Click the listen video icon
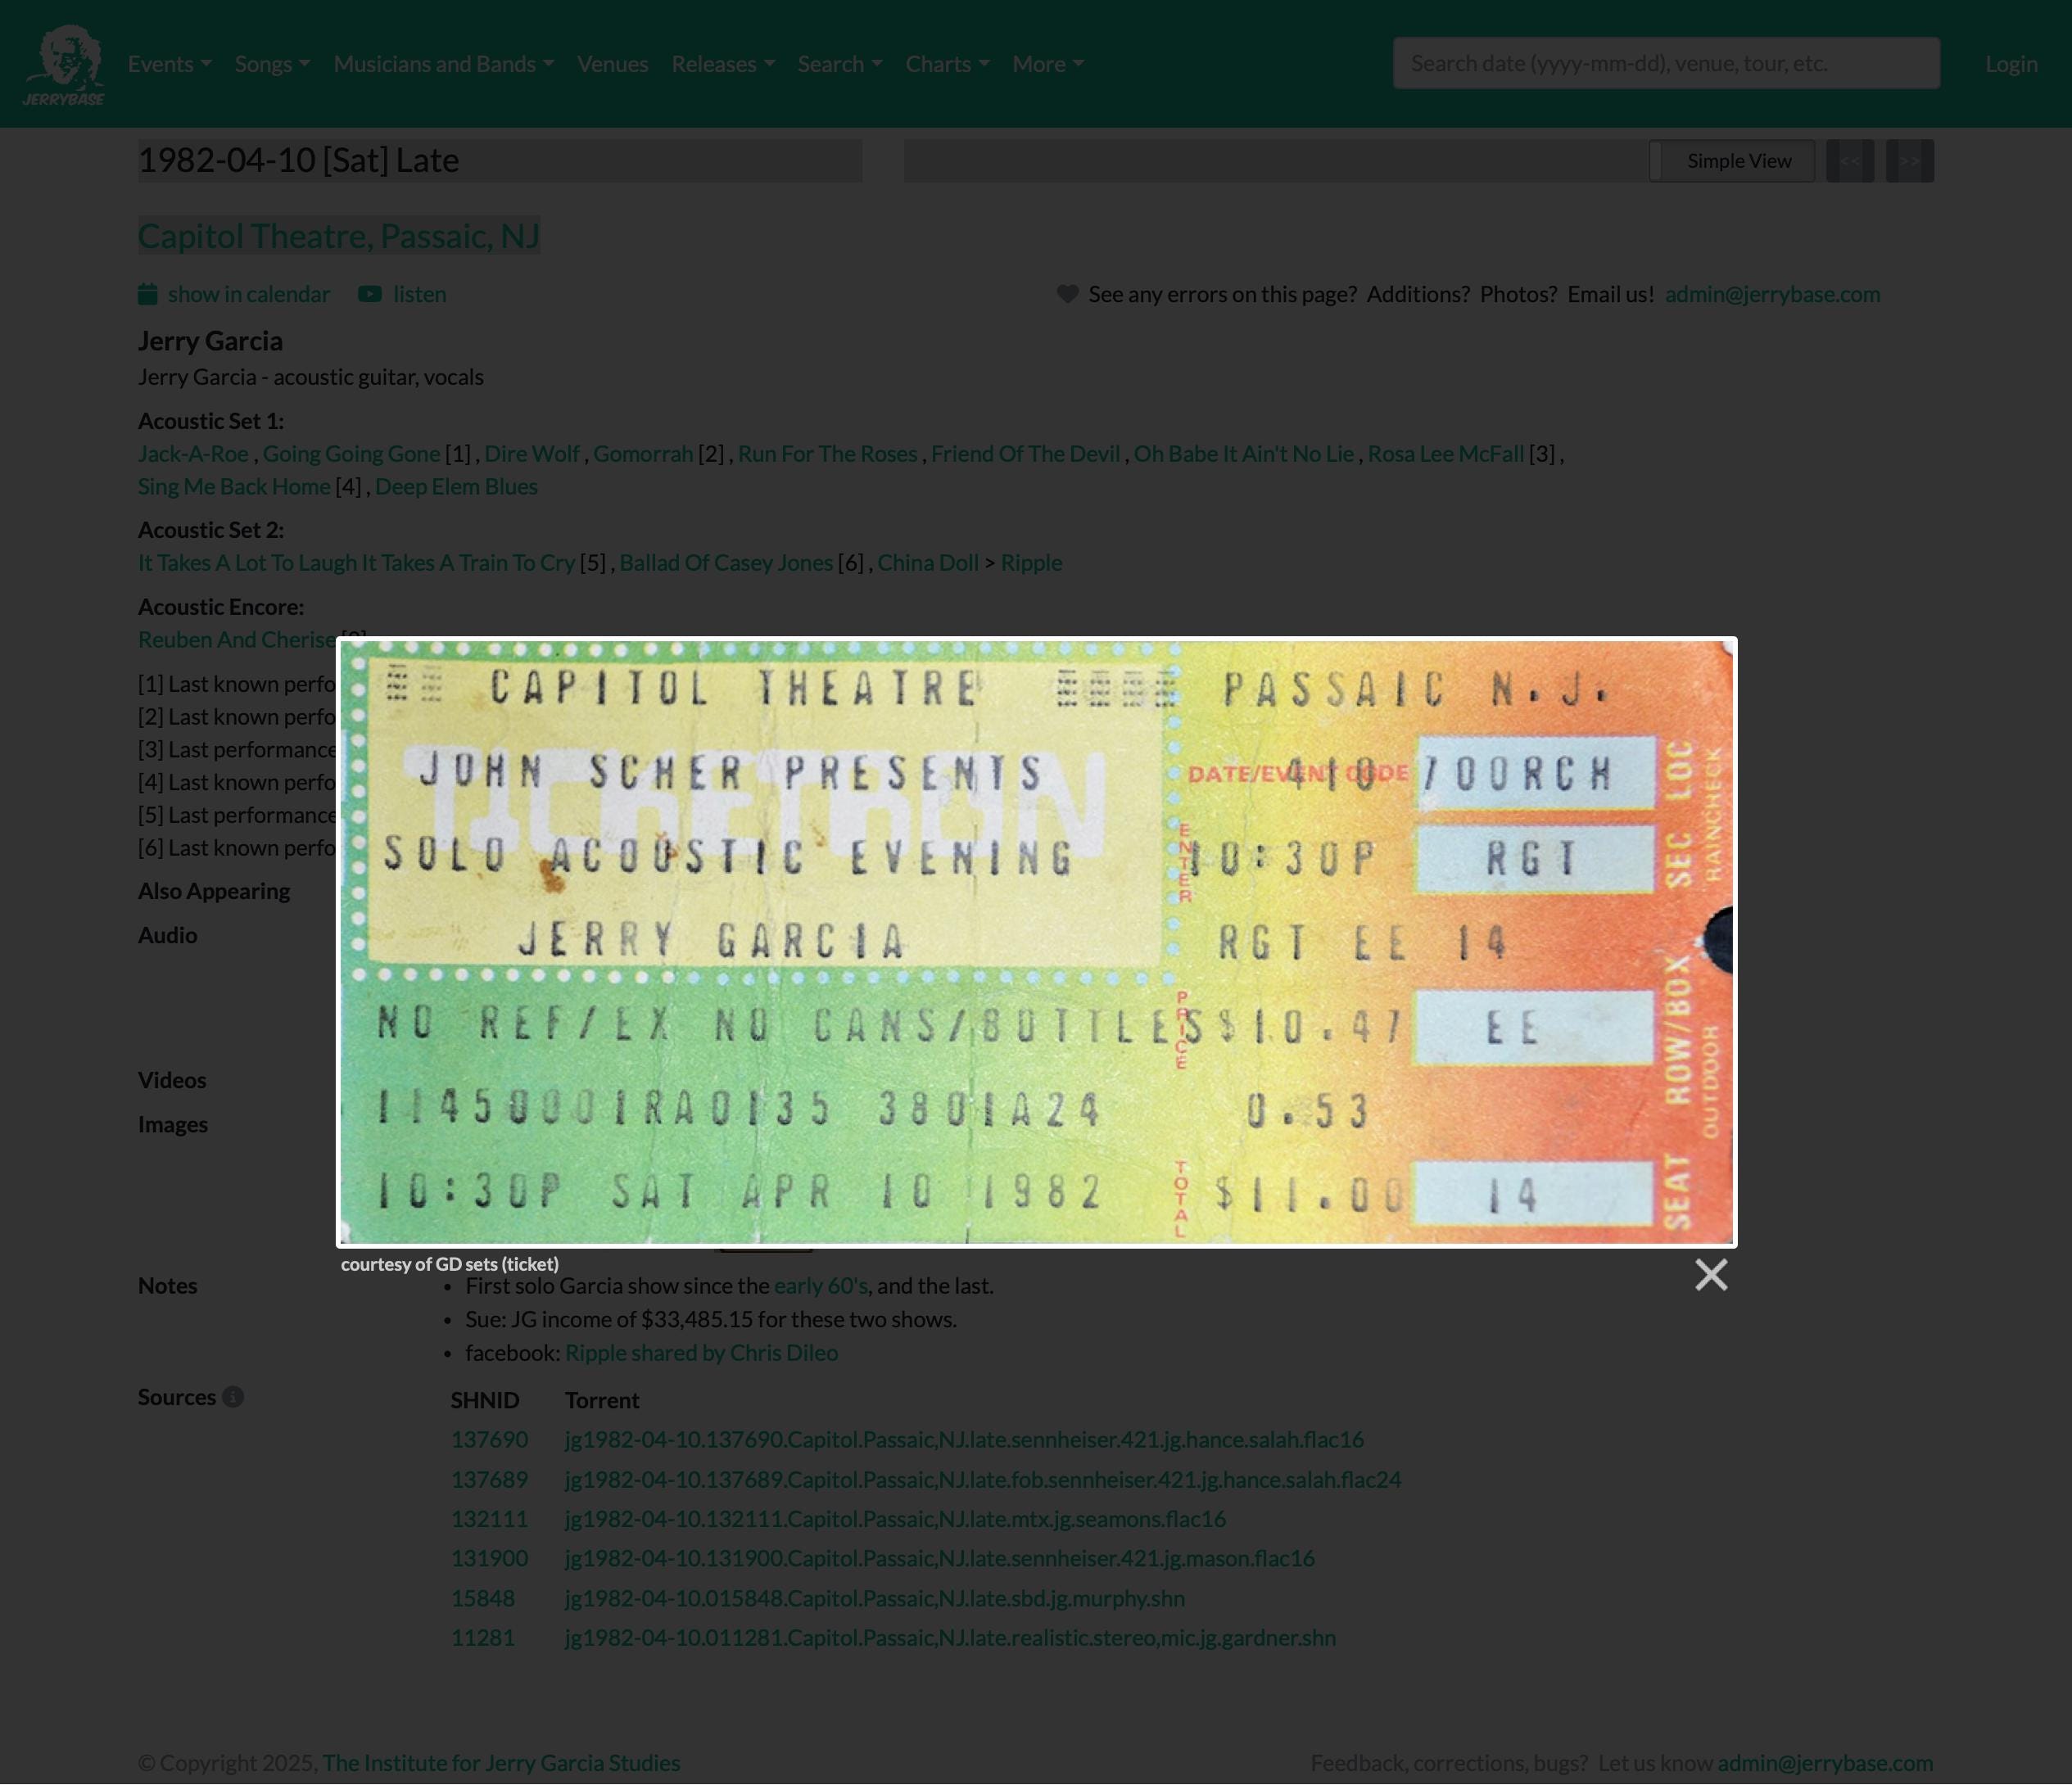This screenshot has height=1785, width=2072. click(x=370, y=294)
